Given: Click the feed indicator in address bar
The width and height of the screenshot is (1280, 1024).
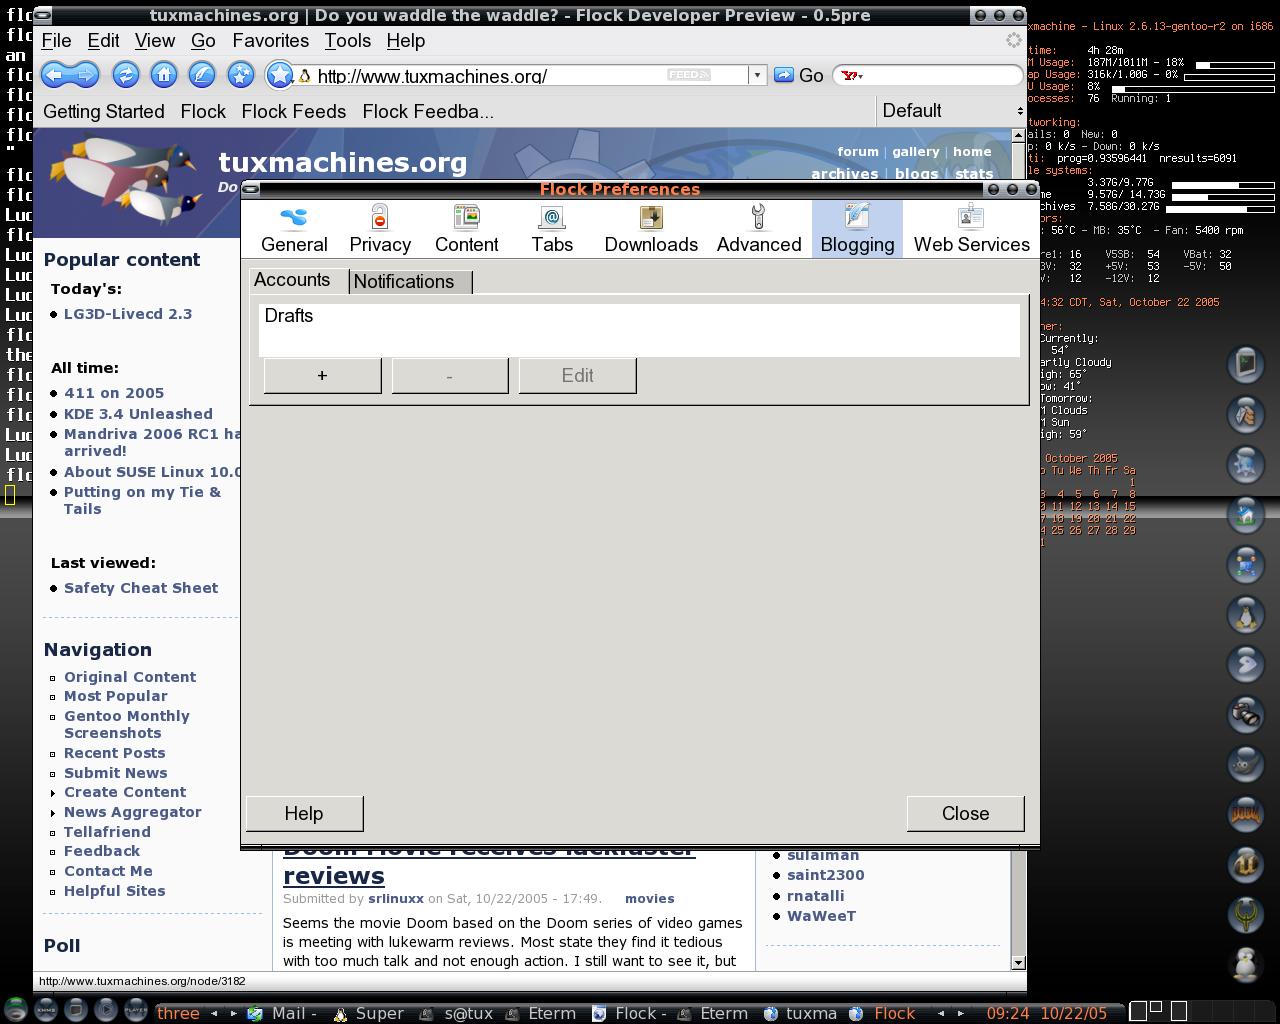Looking at the screenshot, I should pyautogui.click(x=689, y=75).
